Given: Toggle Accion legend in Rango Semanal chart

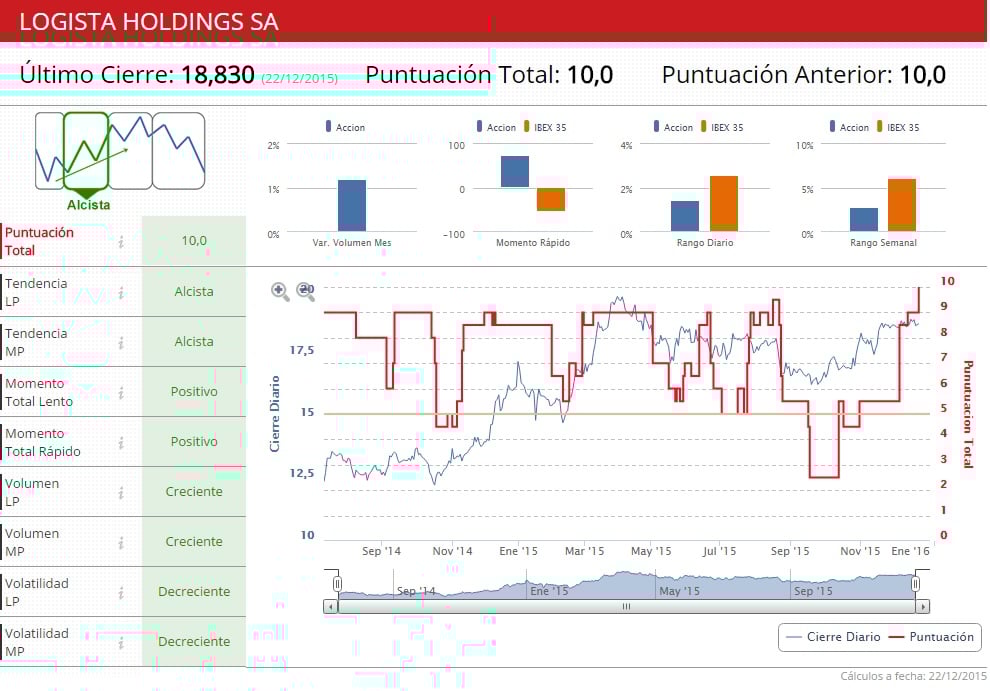Looking at the screenshot, I should coord(849,127).
